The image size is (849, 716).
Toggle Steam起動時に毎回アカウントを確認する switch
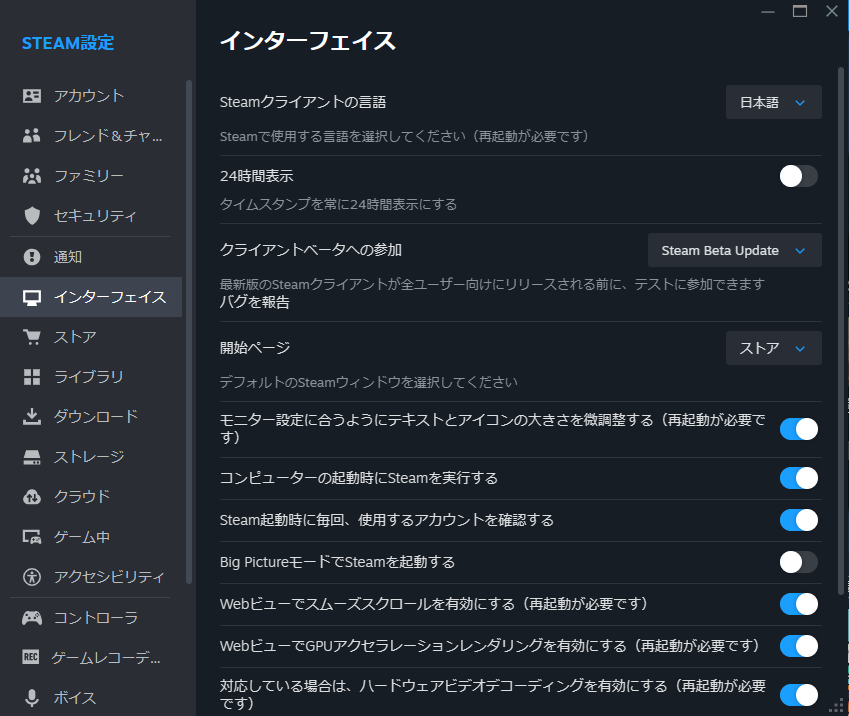(x=799, y=520)
